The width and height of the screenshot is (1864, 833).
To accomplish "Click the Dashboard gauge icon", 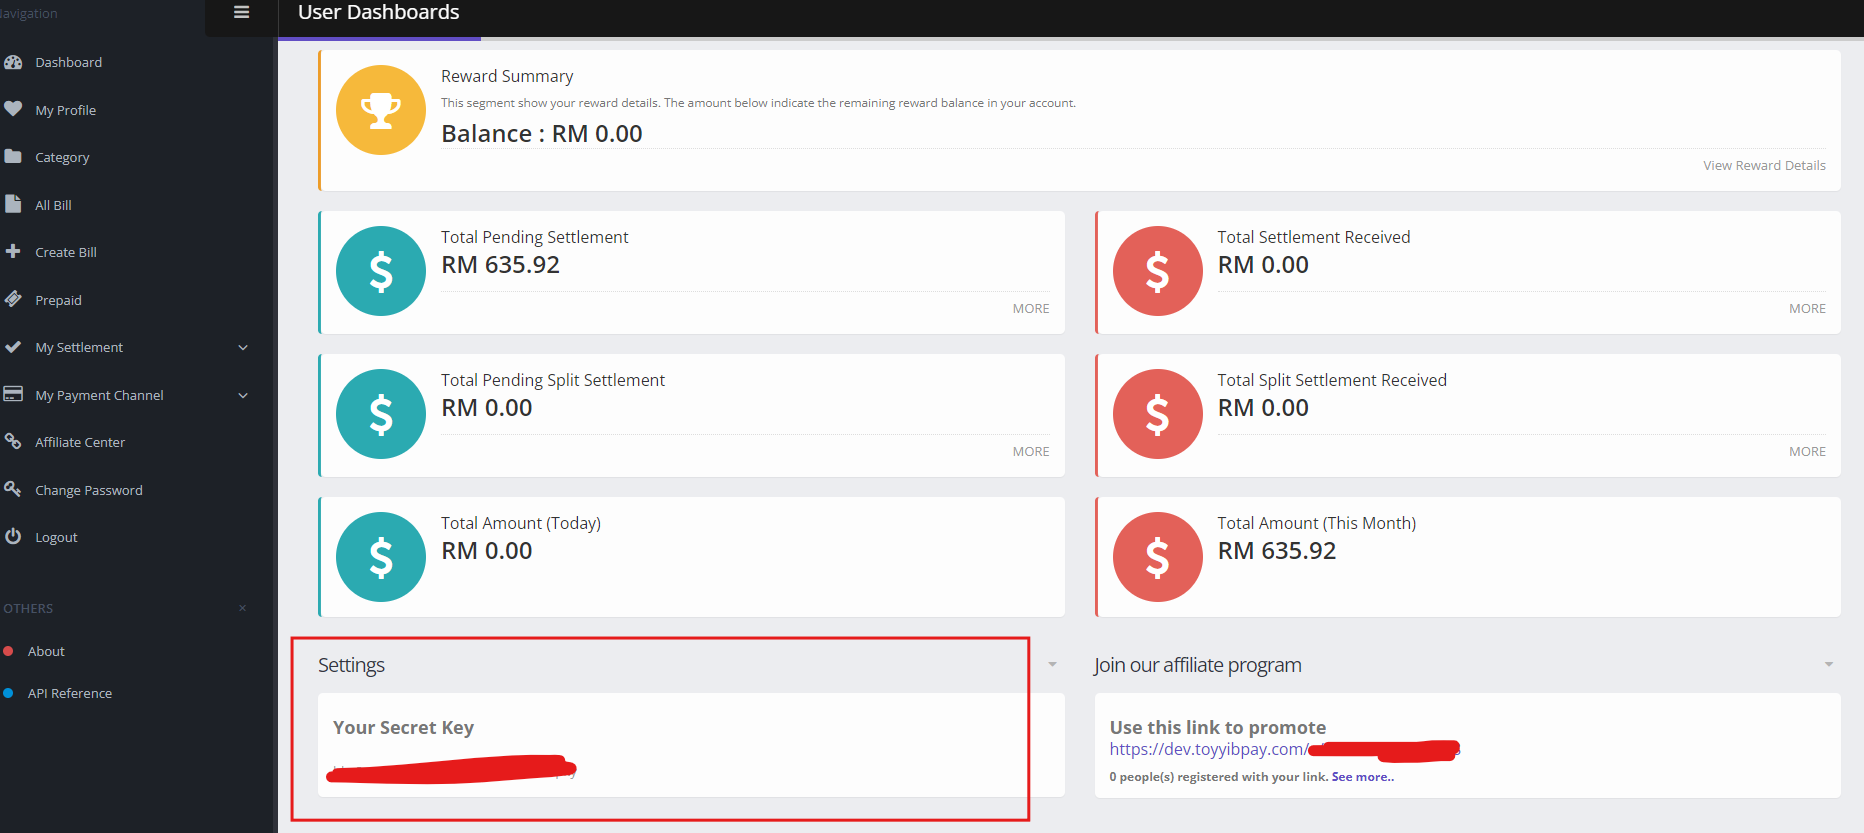I will (13, 62).
